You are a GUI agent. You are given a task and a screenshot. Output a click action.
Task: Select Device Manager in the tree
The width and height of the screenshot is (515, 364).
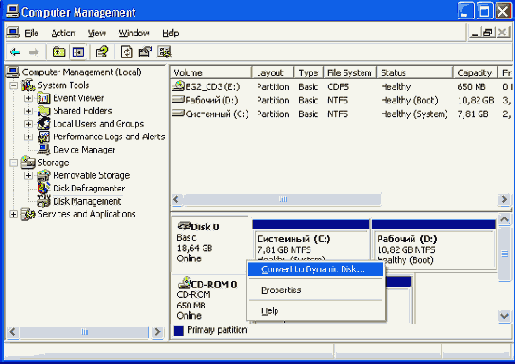pos(84,150)
